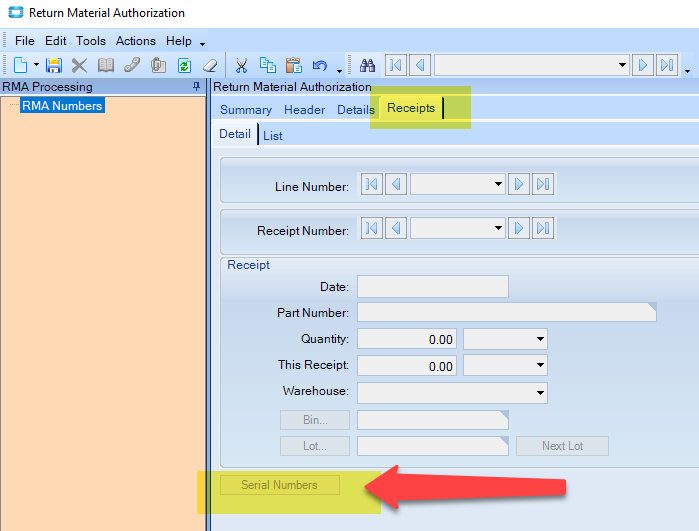
Task: Click the Next Lot button
Action: [562, 446]
